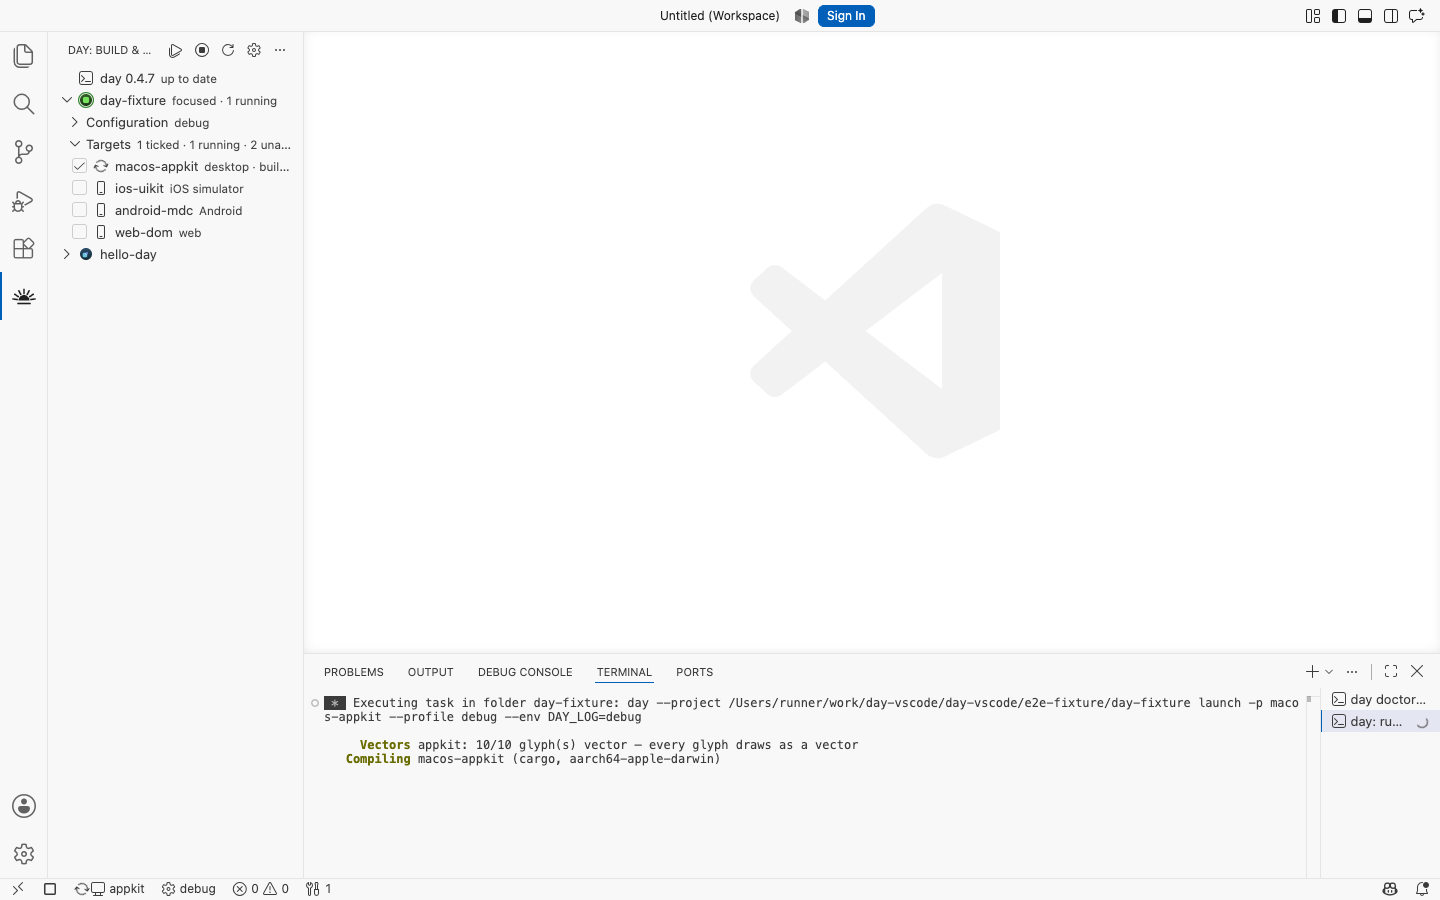The image size is (1440, 900).
Task: Click the Sign In button
Action: [x=846, y=16]
